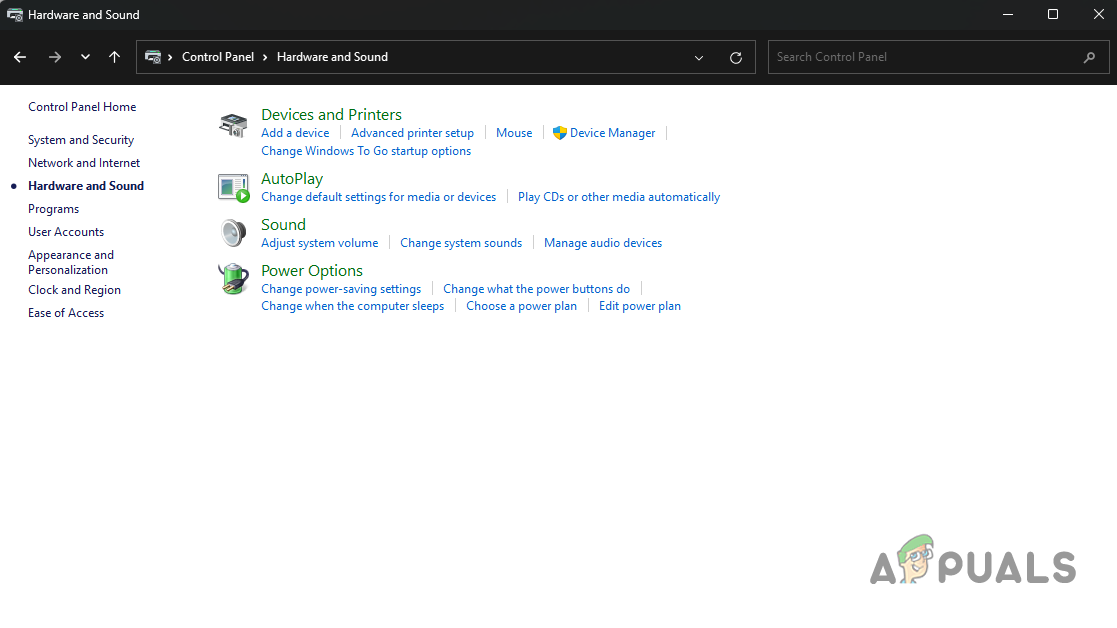
Task: Click the AutoPlay category icon
Action: (233, 187)
